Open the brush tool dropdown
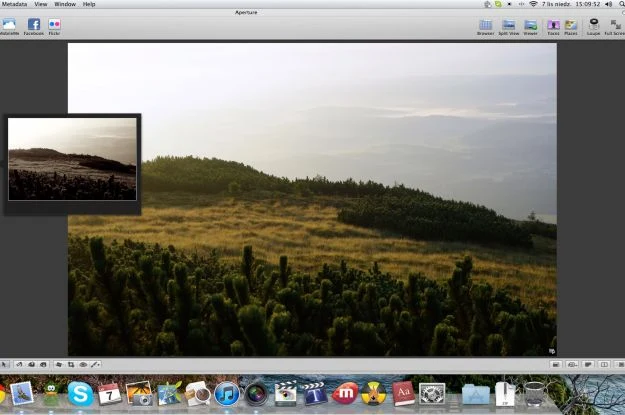 [96, 364]
